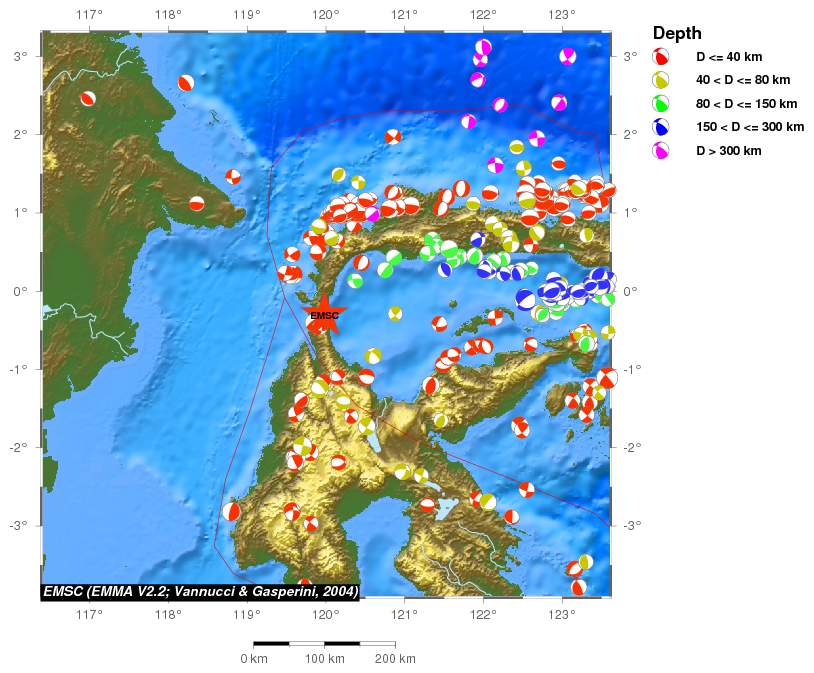Click the magenta legend icon for D > 300 km
Screen dimensions: 814x673
[661, 151]
